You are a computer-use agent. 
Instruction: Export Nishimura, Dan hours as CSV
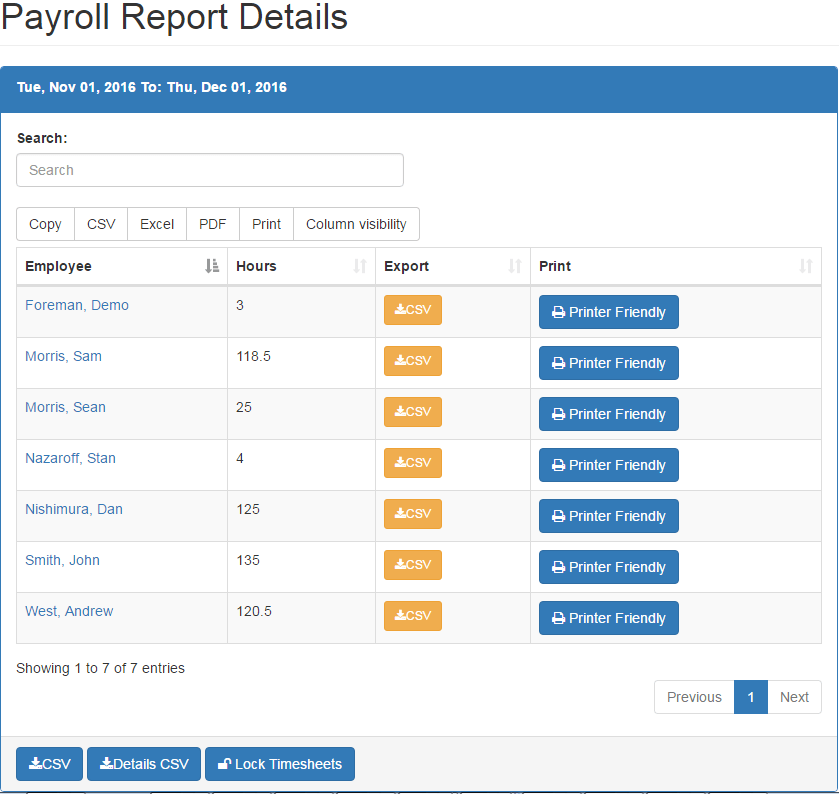point(412,514)
